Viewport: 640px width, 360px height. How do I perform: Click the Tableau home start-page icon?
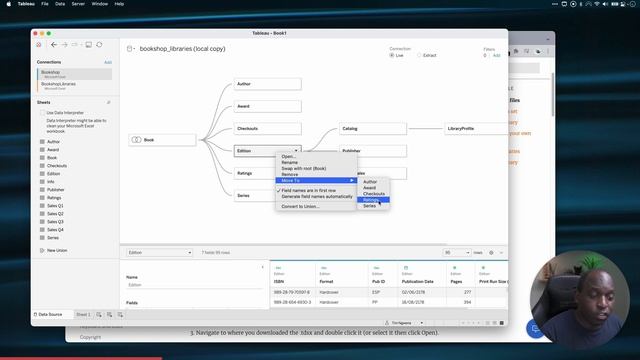point(39,44)
